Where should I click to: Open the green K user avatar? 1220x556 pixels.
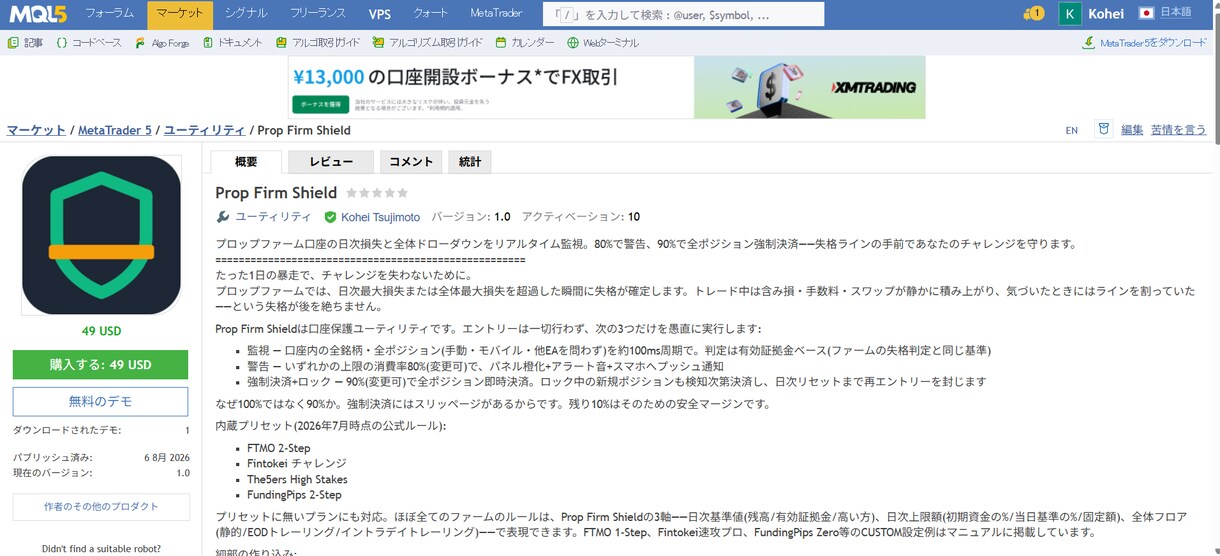(x=1070, y=14)
